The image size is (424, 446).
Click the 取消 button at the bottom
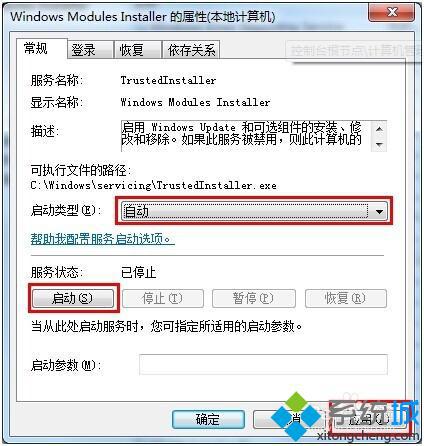click(288, 419)
